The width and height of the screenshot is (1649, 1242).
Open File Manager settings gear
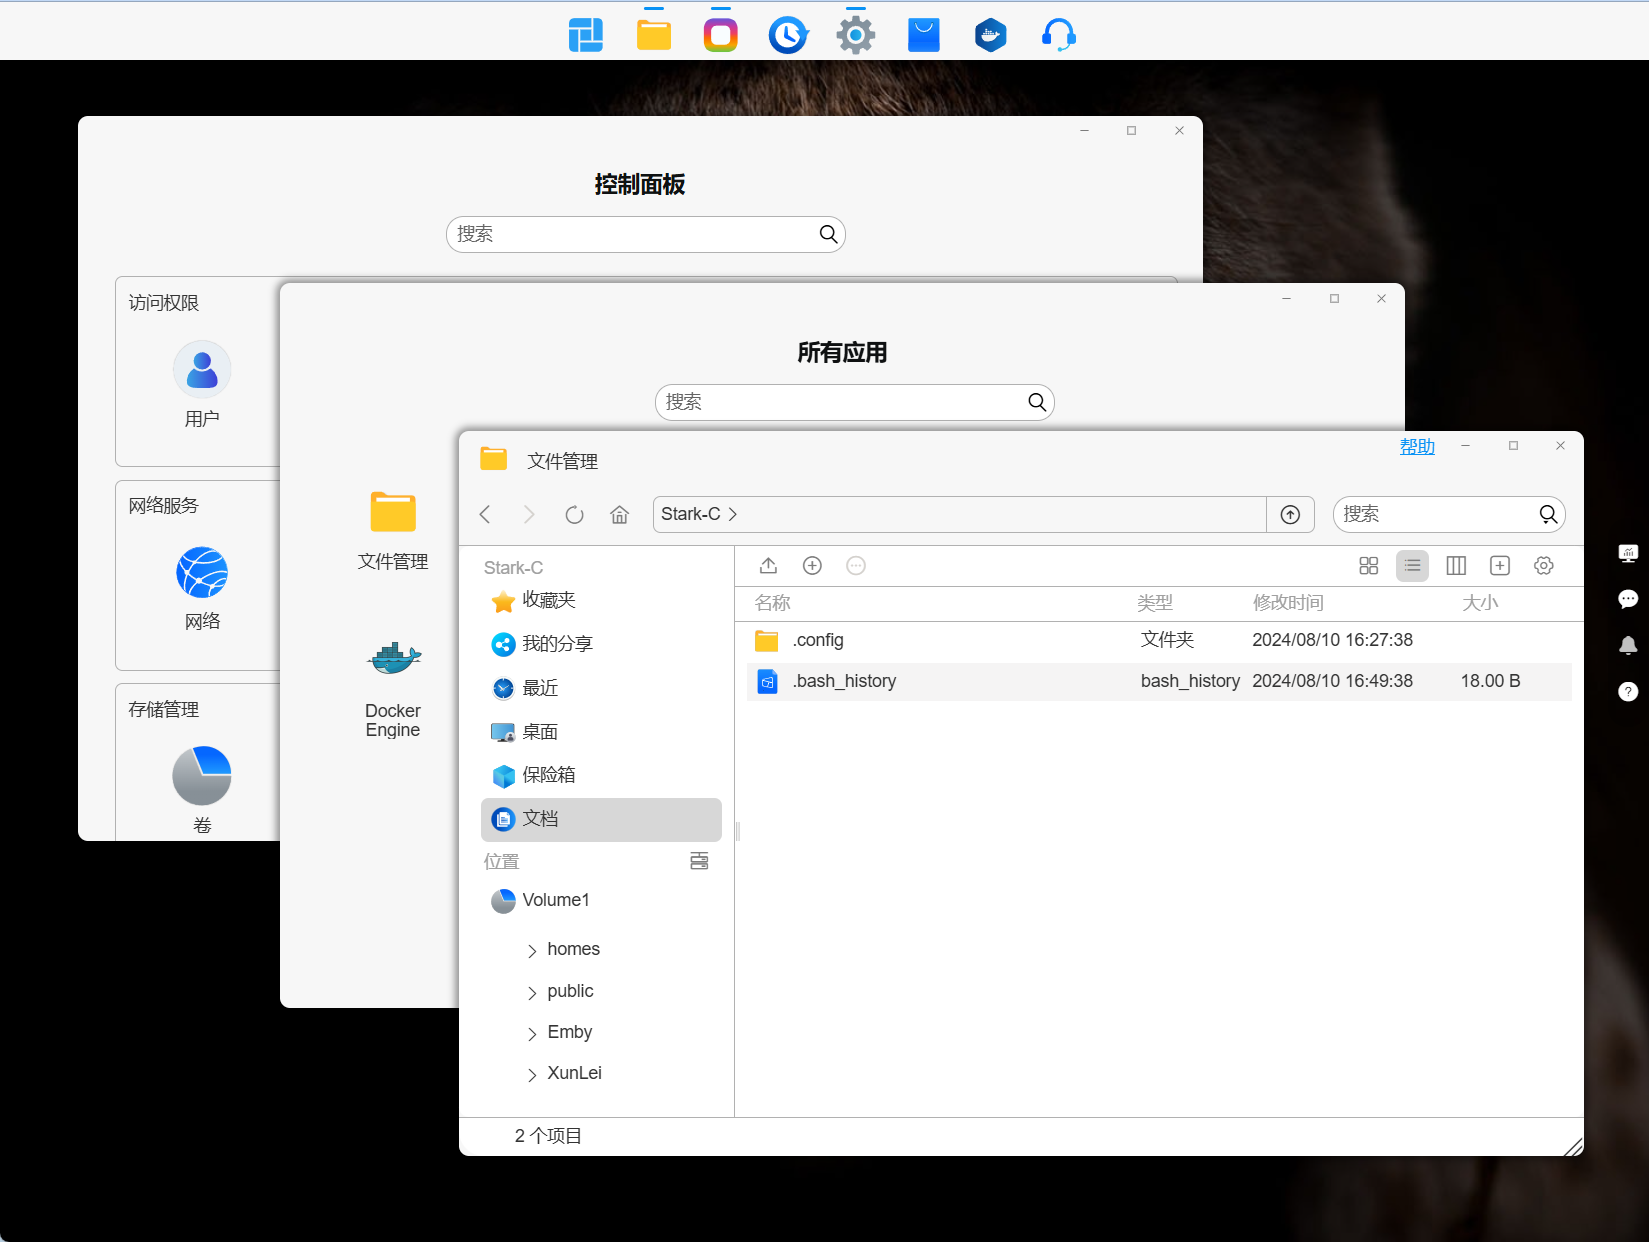(1544, 566)
